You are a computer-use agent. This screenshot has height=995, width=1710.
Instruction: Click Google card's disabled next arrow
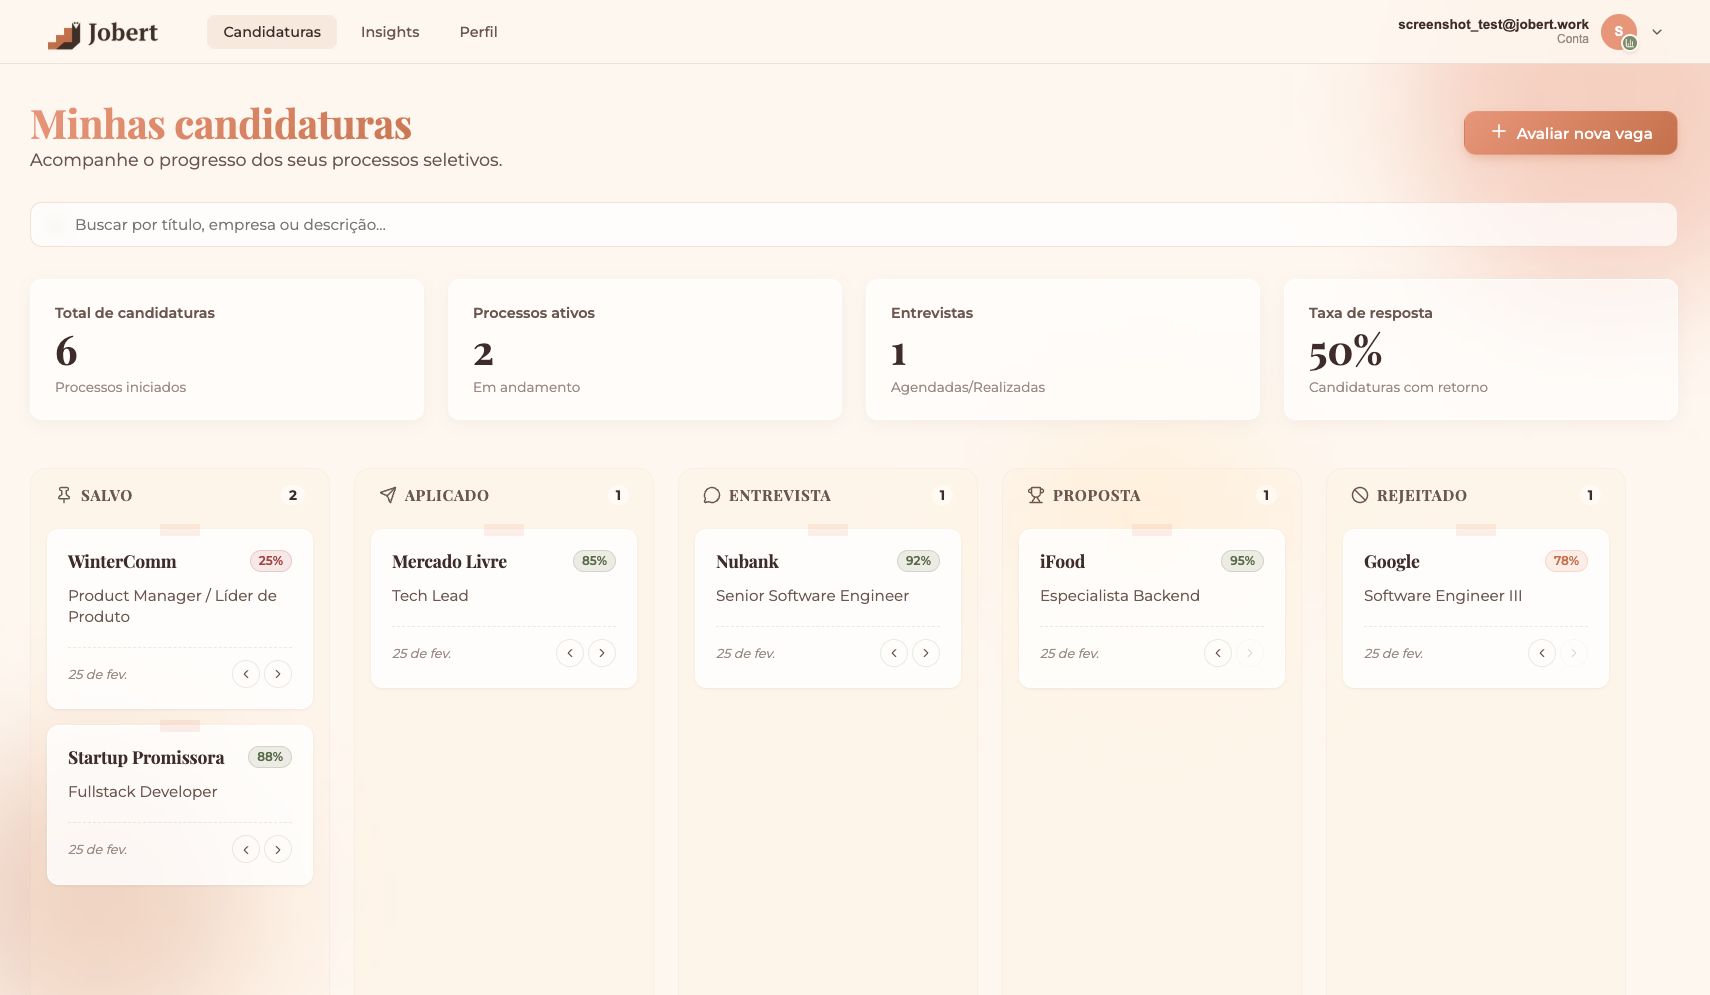[x=1574, y=653]
